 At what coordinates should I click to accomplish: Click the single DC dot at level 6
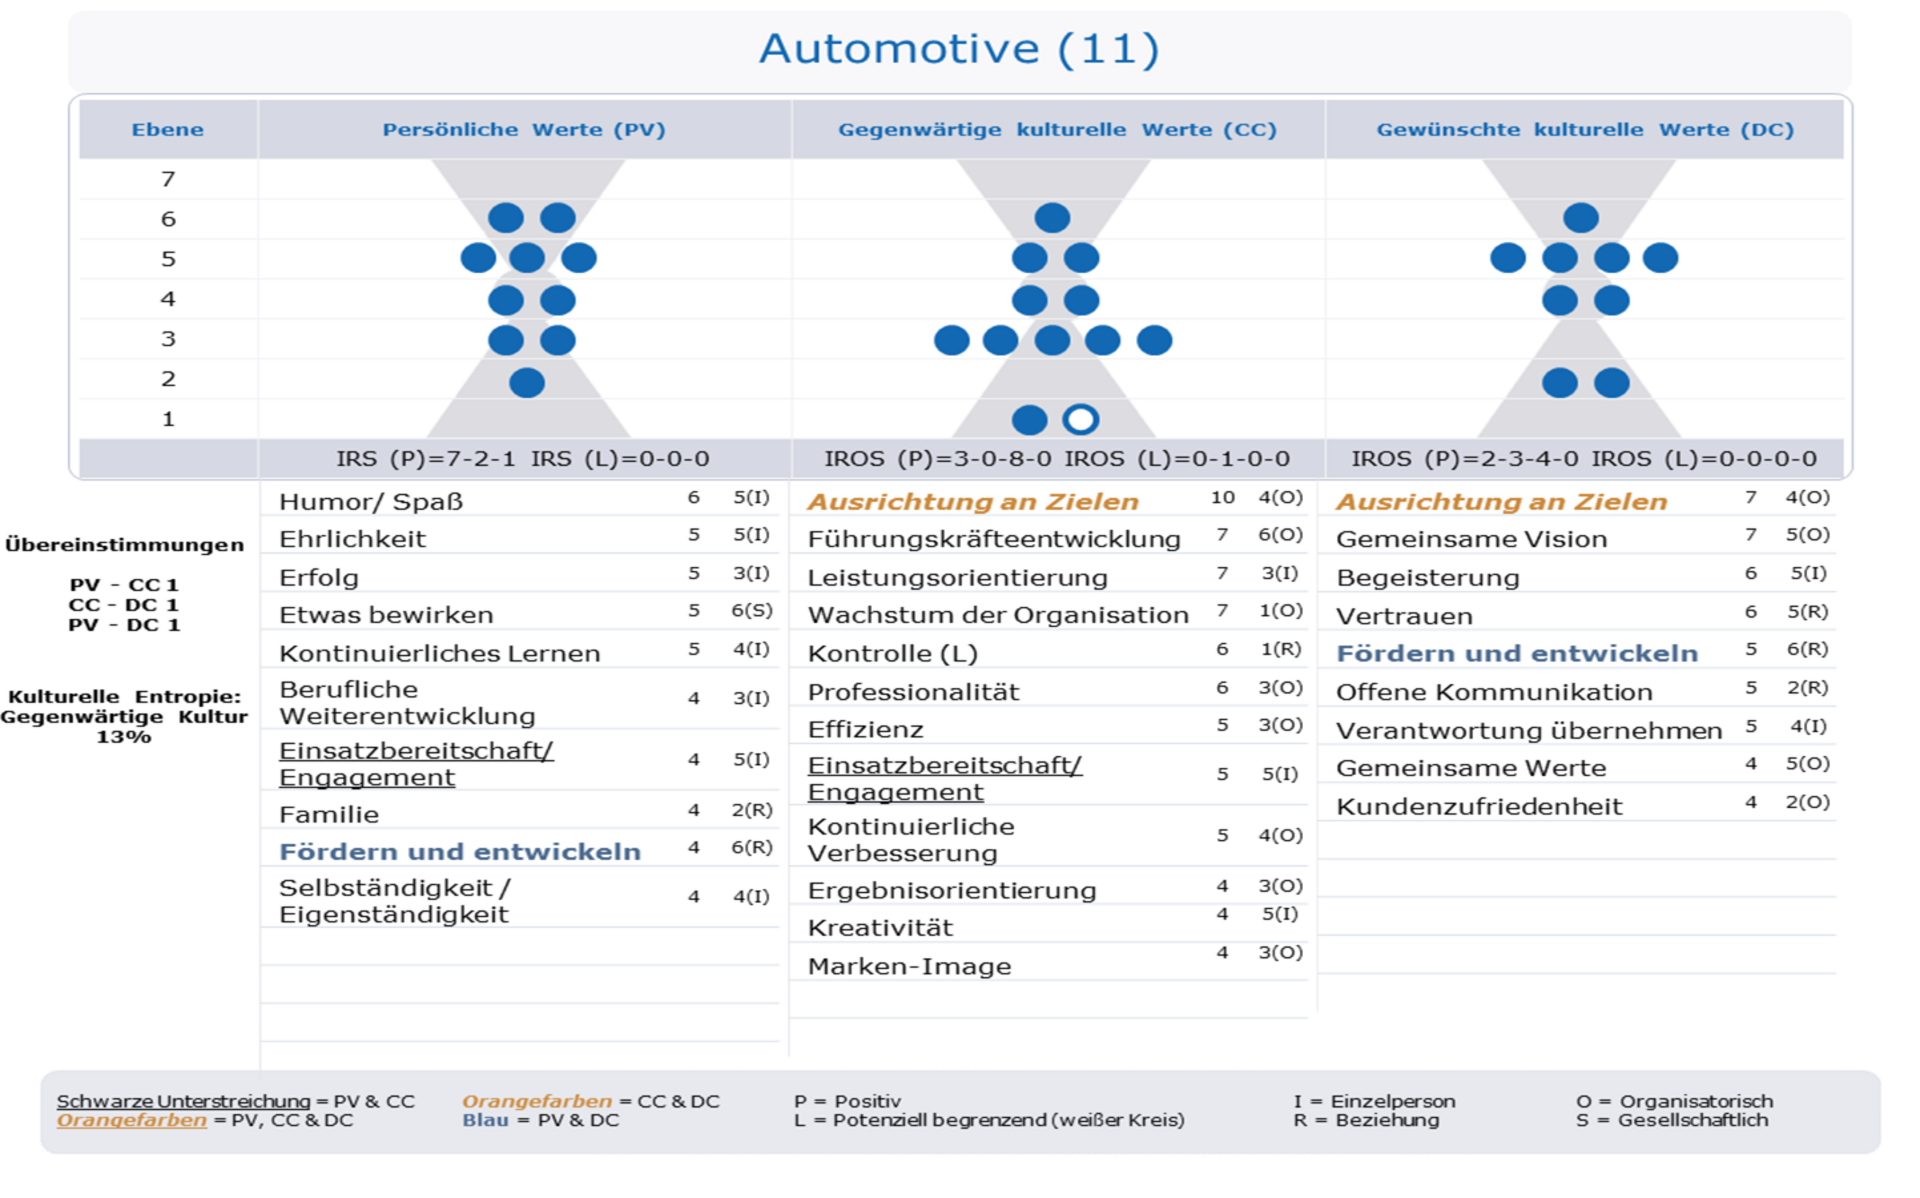(1581, 217)
